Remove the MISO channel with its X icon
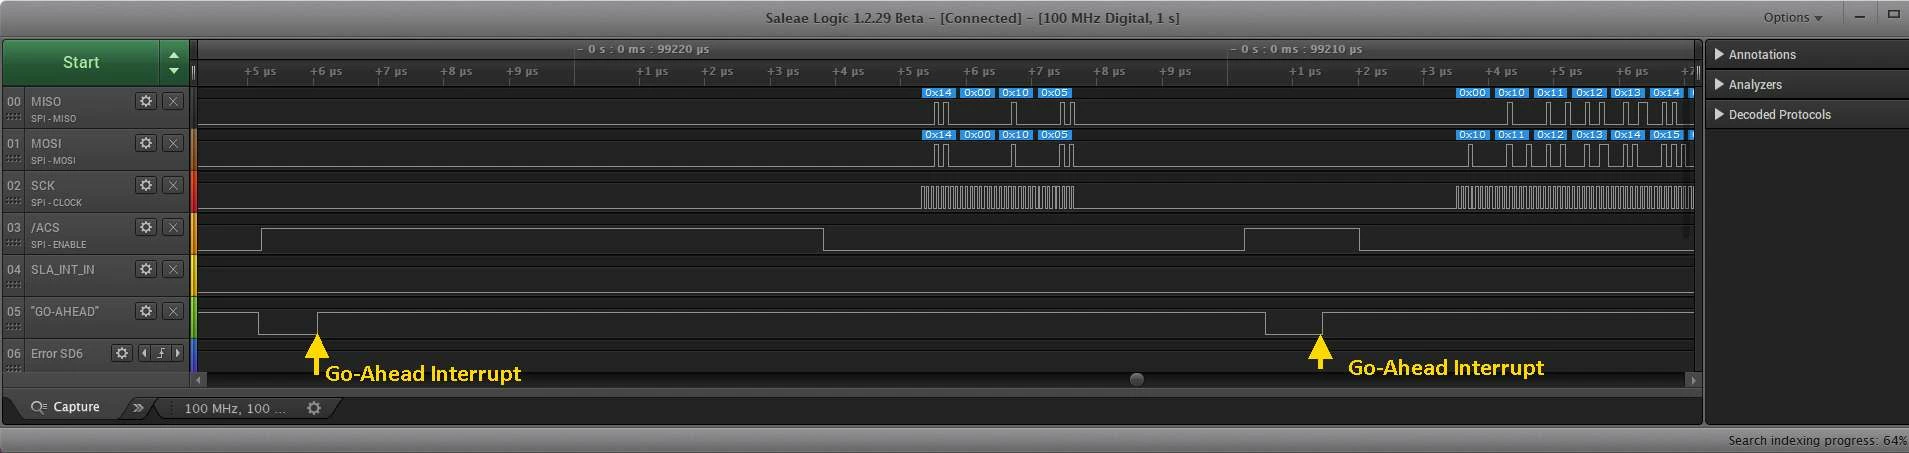Viewport: 1909px width, 453px height. [x=173, y=101]
